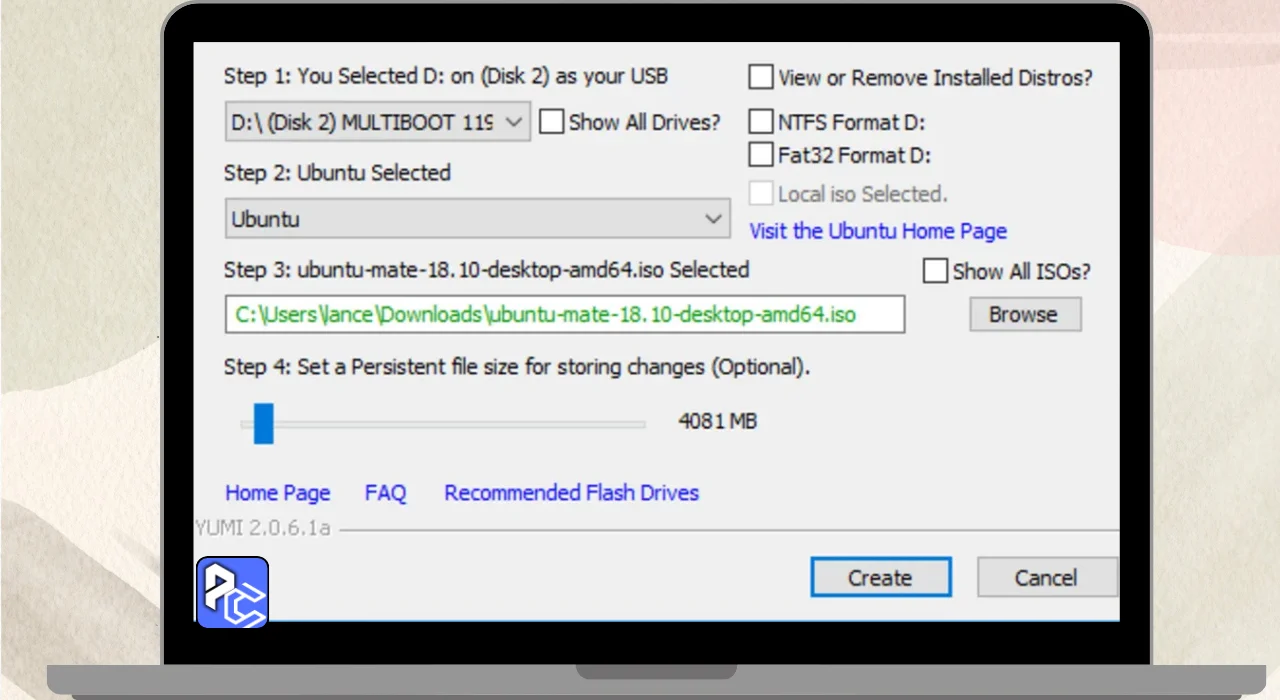The height and width of the screenshot is (700, 1280).
Task: Open the Recommended Flash Drives link
Action: 571,493
